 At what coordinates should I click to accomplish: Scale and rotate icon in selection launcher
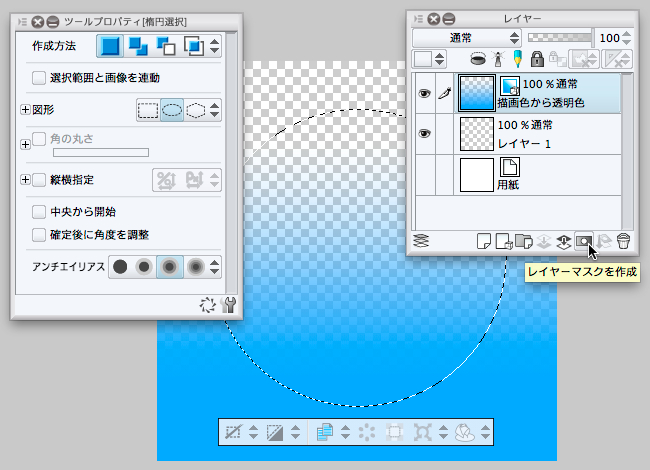coord(422,432)
